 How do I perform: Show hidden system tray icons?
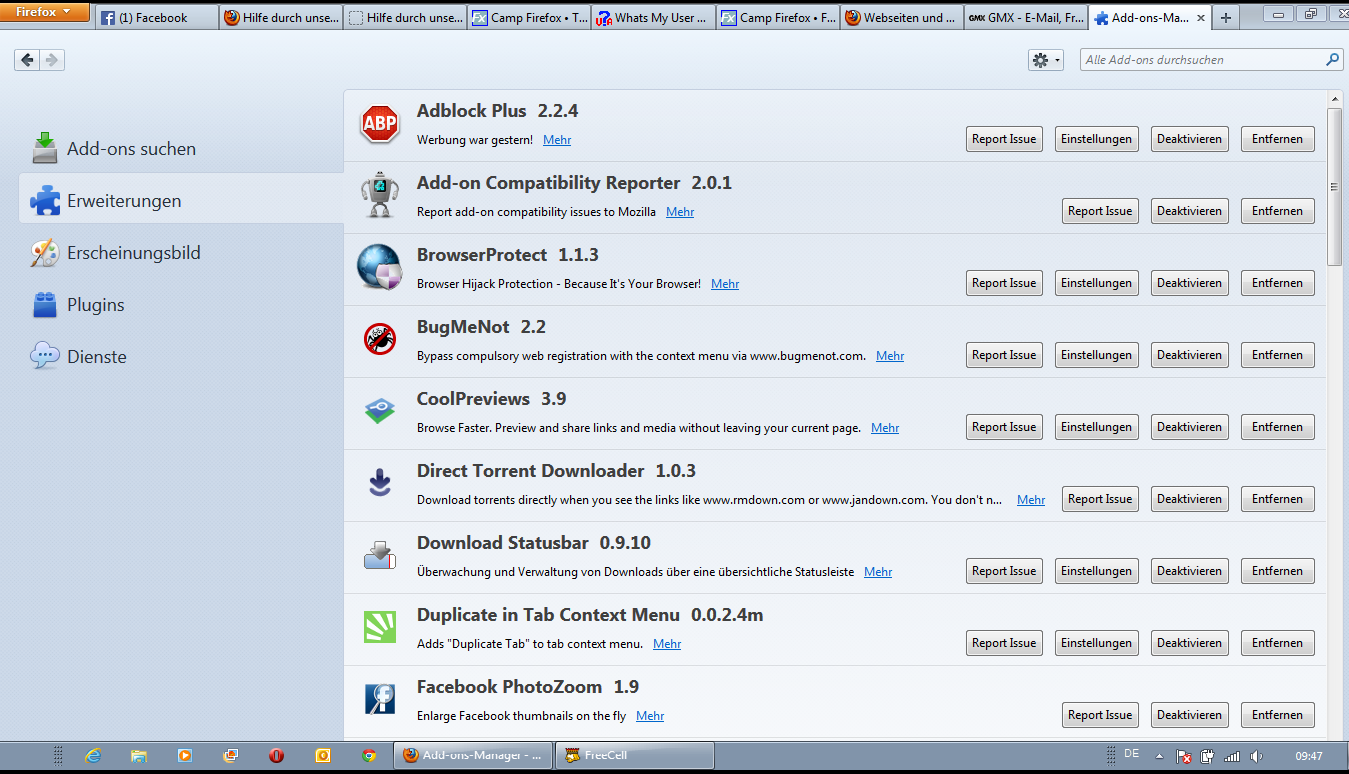point(1159,755)
